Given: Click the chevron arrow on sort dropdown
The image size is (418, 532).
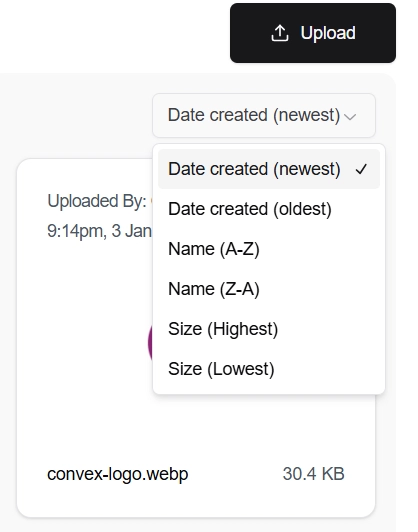Looking at the screenshot, I should 350,117.
